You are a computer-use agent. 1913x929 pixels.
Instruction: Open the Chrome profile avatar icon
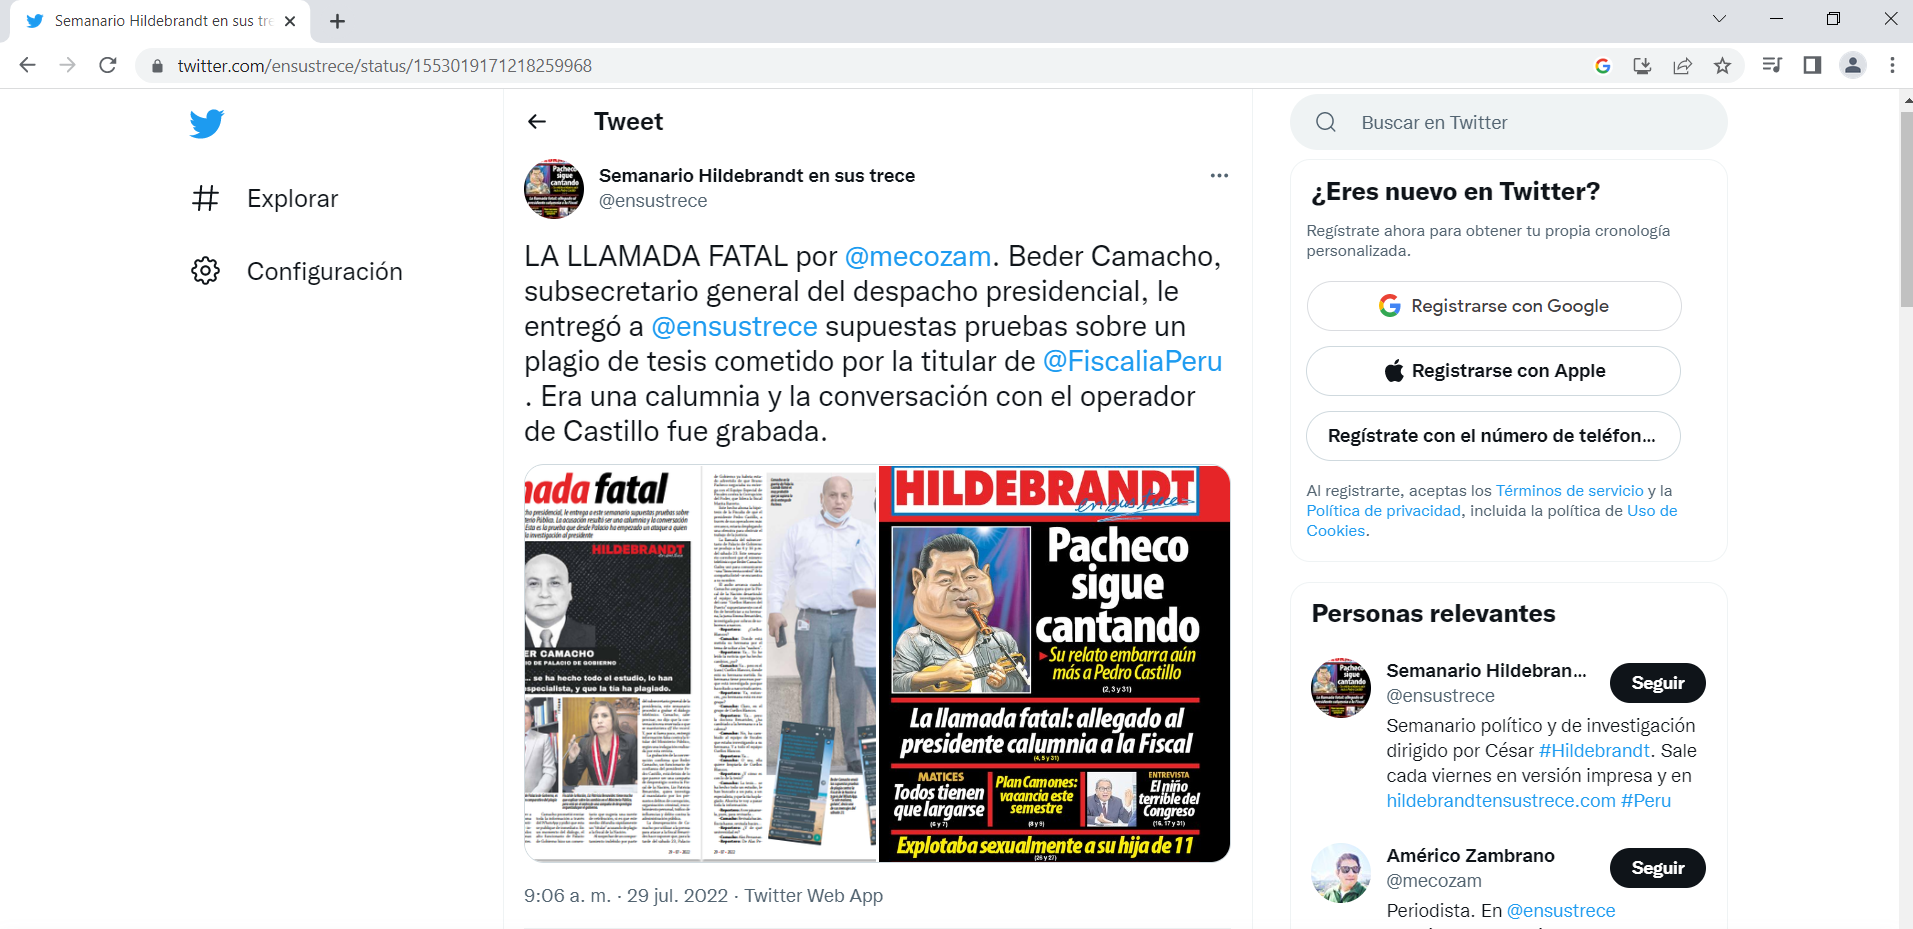[1853, 66]
